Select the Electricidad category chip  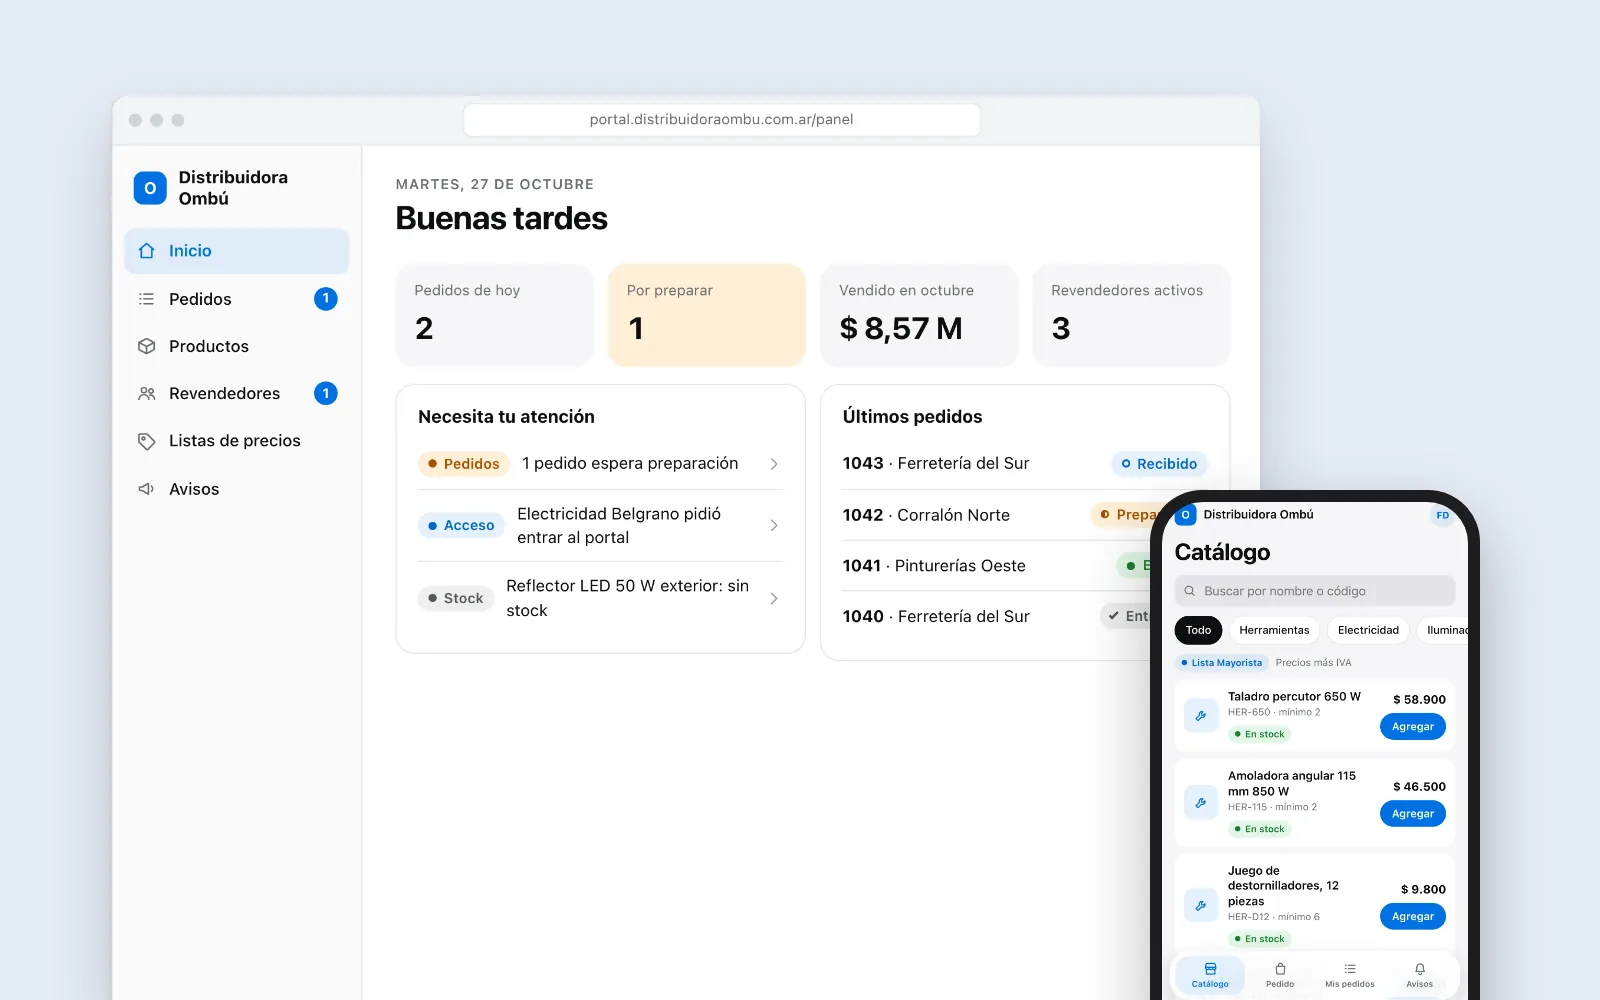pos(1368,630)
